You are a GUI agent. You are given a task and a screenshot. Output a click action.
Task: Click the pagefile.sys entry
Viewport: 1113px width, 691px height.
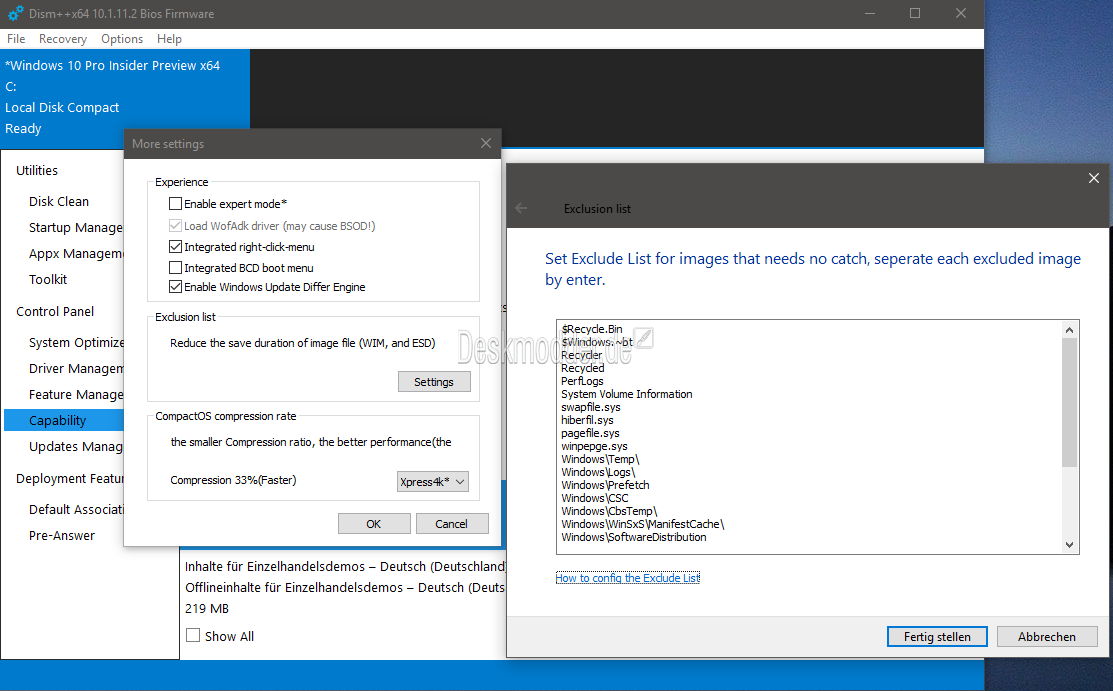[590, 433]
